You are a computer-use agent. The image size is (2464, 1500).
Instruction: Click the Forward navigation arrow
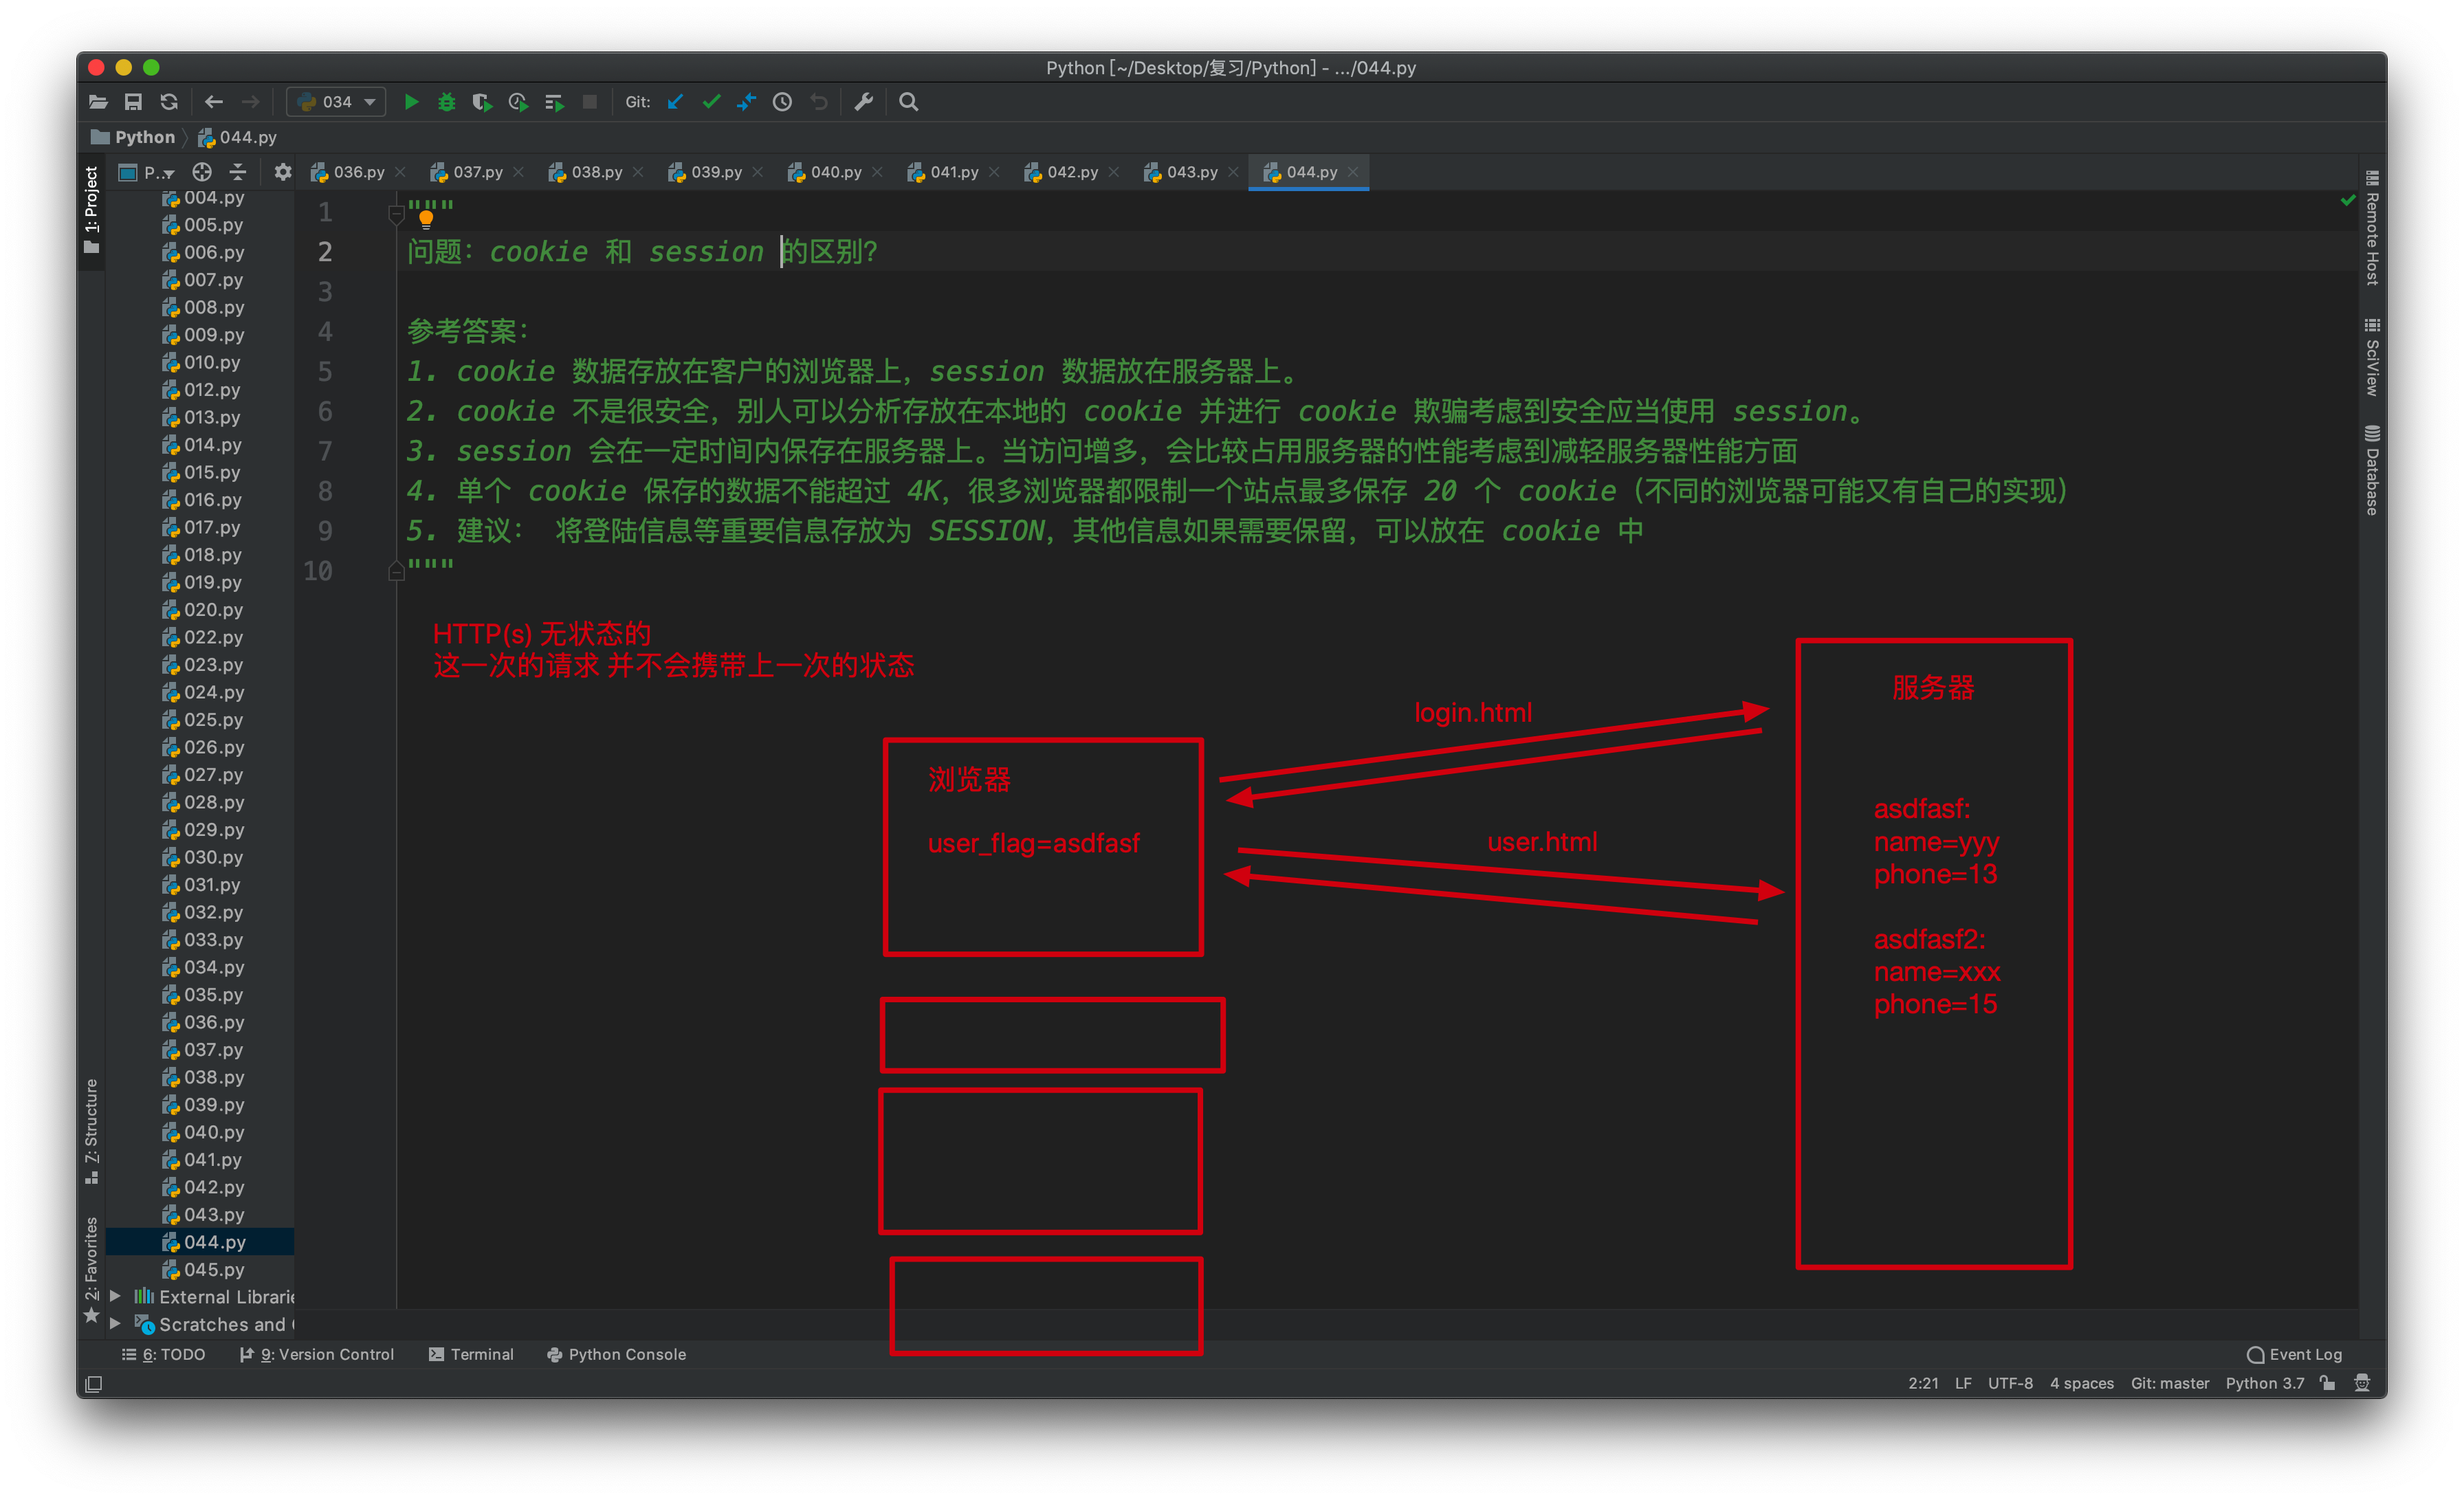coord(250,102)
